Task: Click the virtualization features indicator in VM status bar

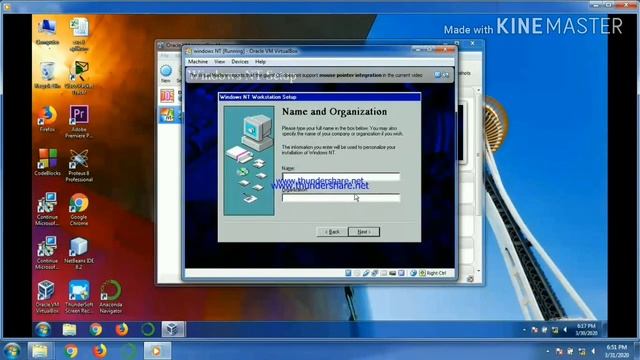Action: pyautogui.click(x=401, y=273)
